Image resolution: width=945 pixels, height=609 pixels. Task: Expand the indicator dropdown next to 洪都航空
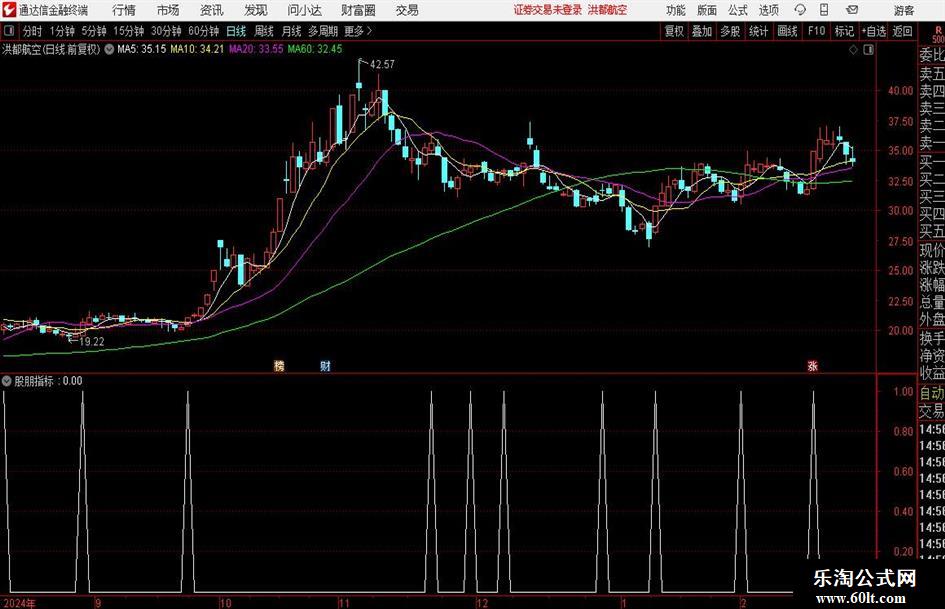pyautogui.click(x=109, y=49)
